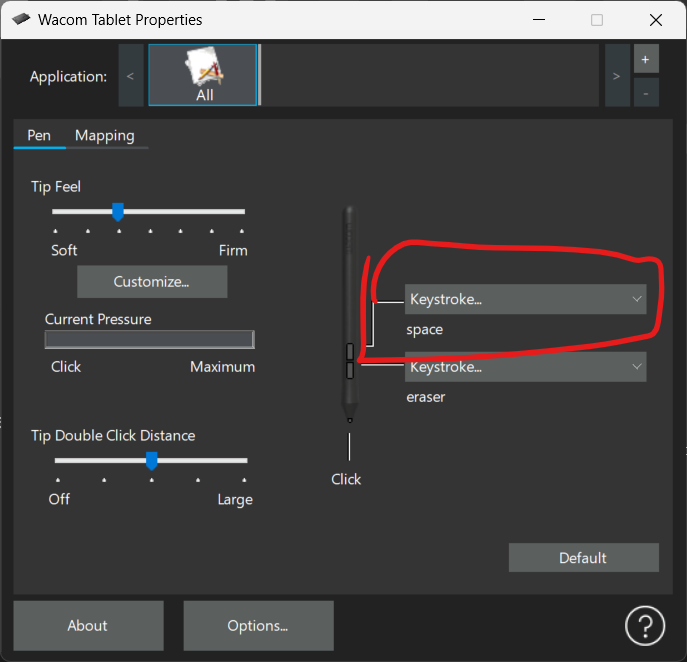
Task: Minimize the Wacom Tablet Properties window
Action: tap(539, 20)
